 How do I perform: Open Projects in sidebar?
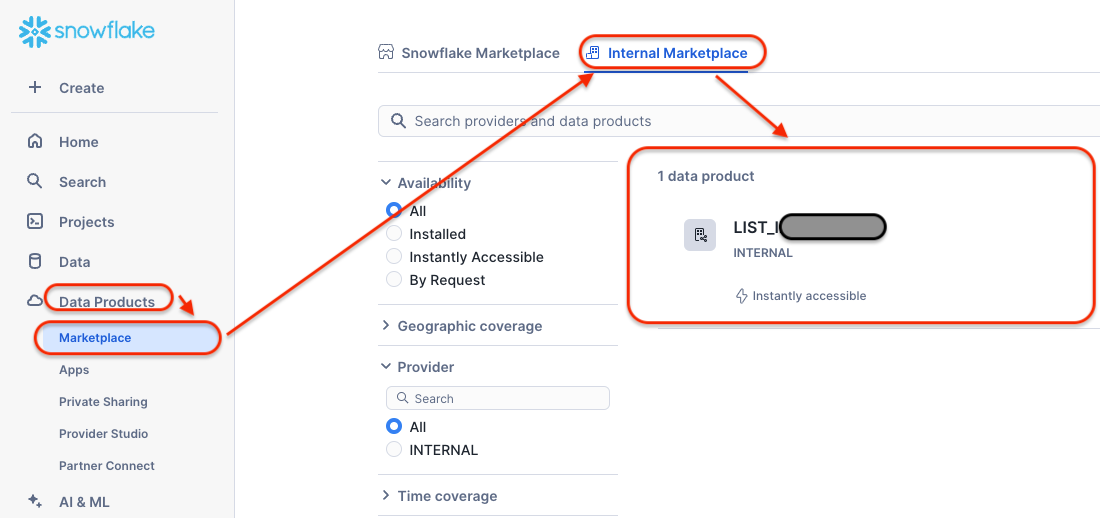[x=86, y=222]
